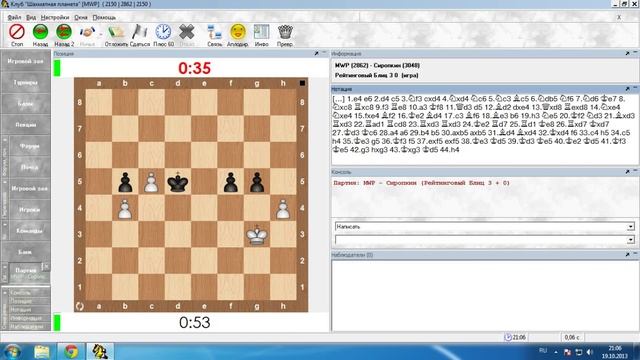Select the black pawn on b5
640x360 pixels.
click(125, 182)
